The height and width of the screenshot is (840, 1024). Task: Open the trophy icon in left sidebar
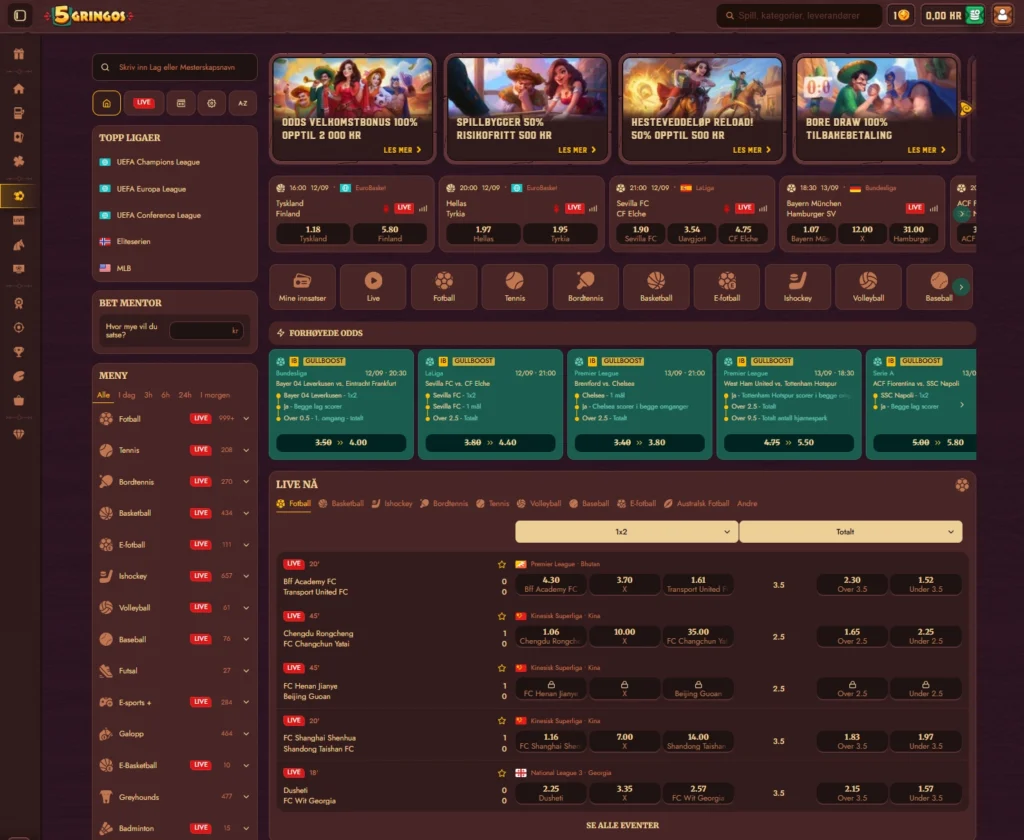[19, 352]
